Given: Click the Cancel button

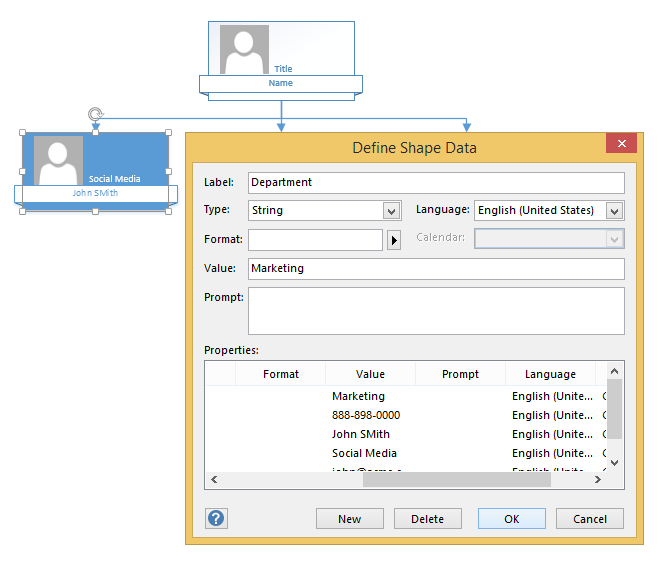Looking at the screenshot, I should click(590, 519).
